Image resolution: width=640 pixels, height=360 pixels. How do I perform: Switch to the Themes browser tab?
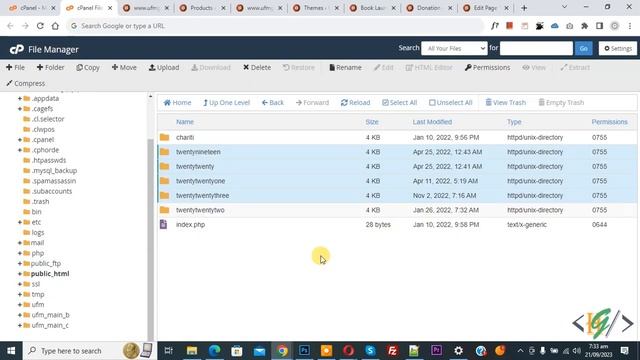[315, 8]
